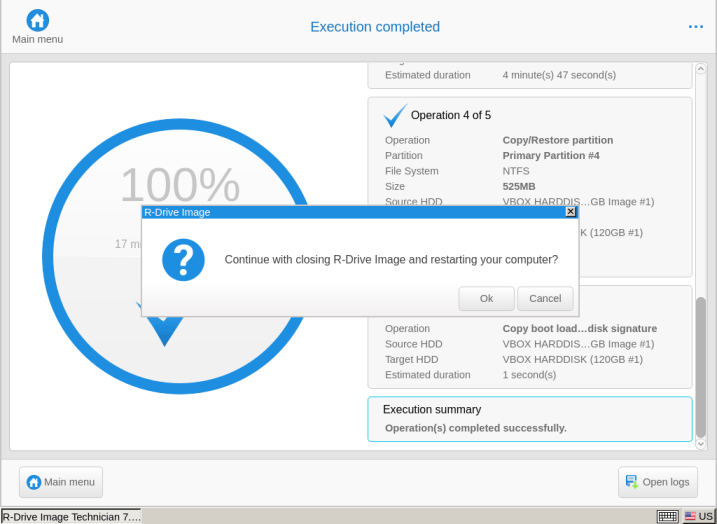Close the R-Drive Image dialog
Screen dimensions: 717x524
click(x=570, y=212)
